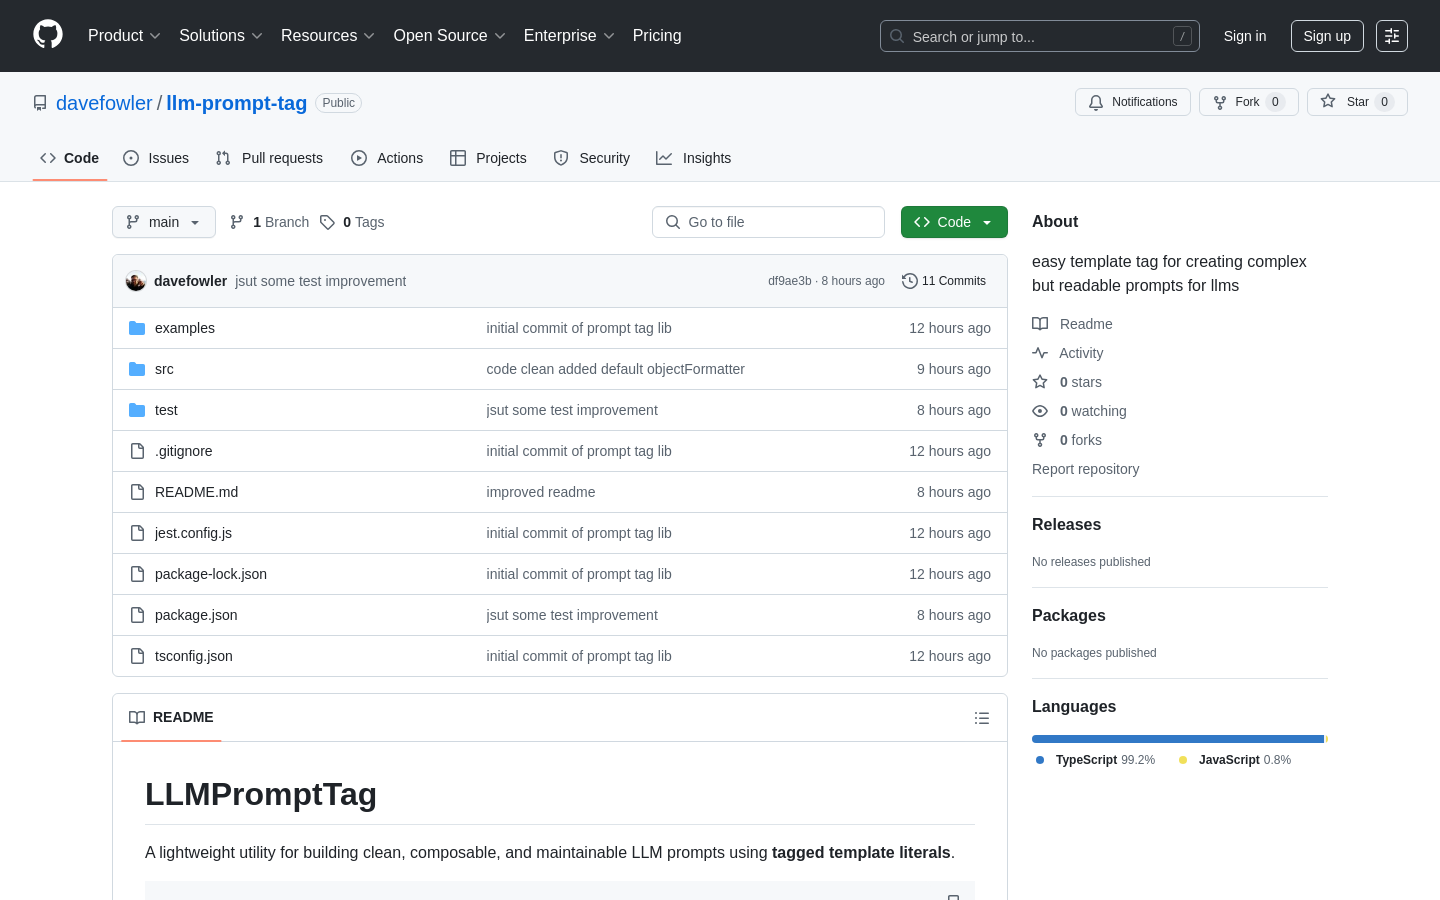Select the README tab in file panel
This screenshot has width=1440, height=900.
coord(171,717)
